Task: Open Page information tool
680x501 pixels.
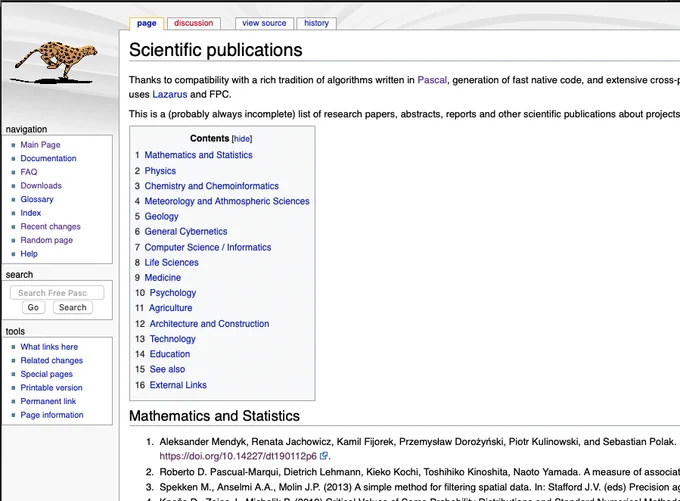Action: coord(52,415)
